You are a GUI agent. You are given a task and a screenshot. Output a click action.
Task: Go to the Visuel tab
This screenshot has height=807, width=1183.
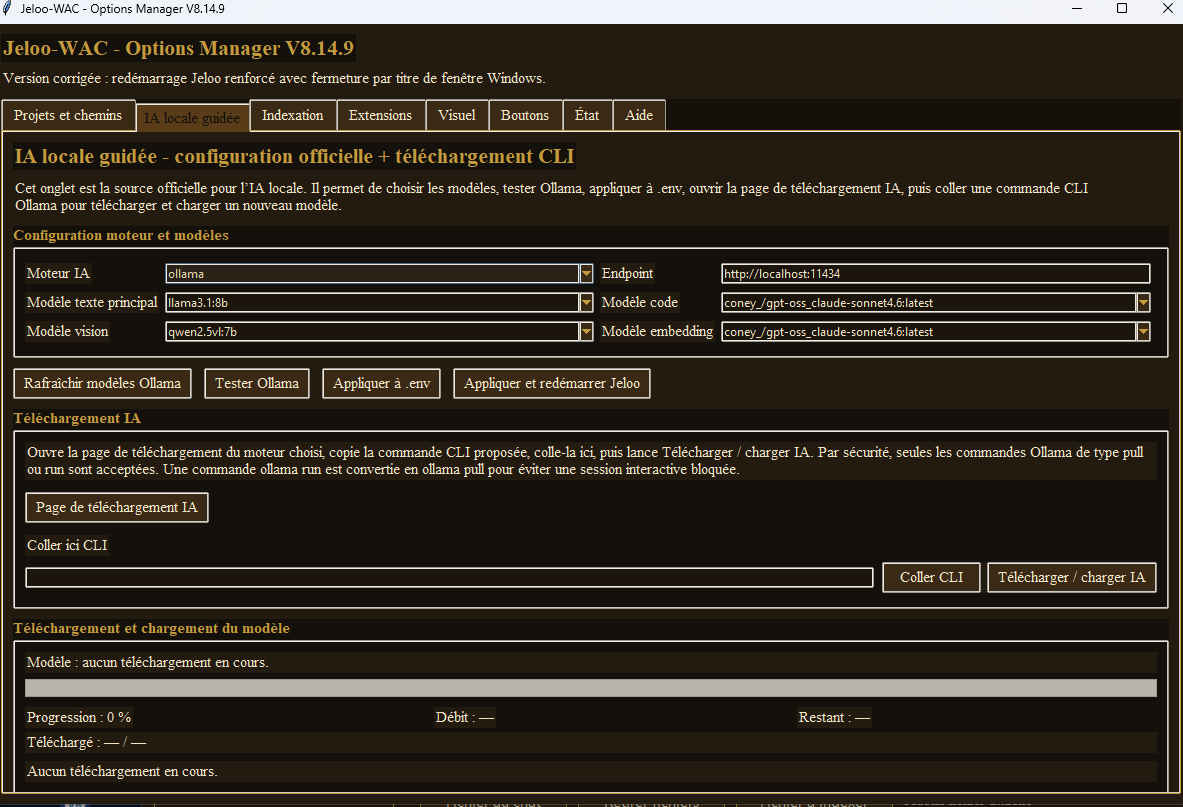click(456, 115)
